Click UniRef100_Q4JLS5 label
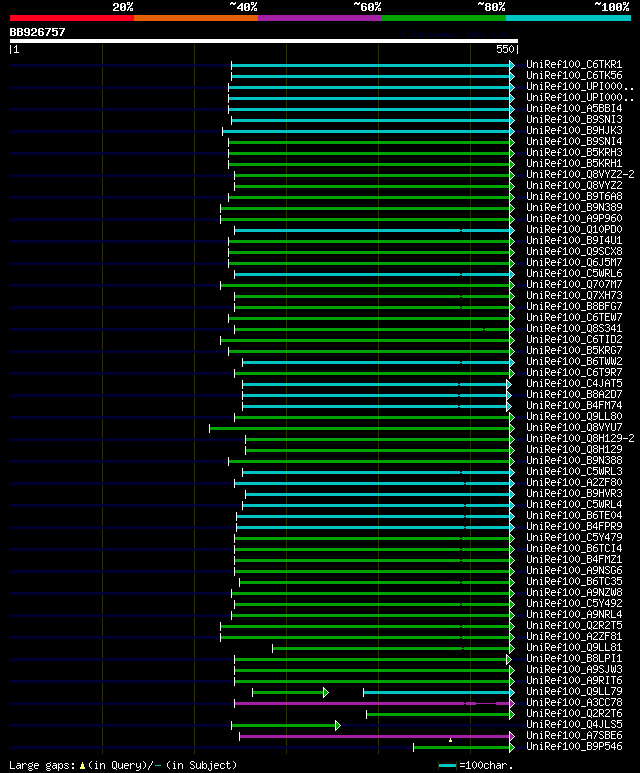The image size is (640, 773). pos(574,725)
